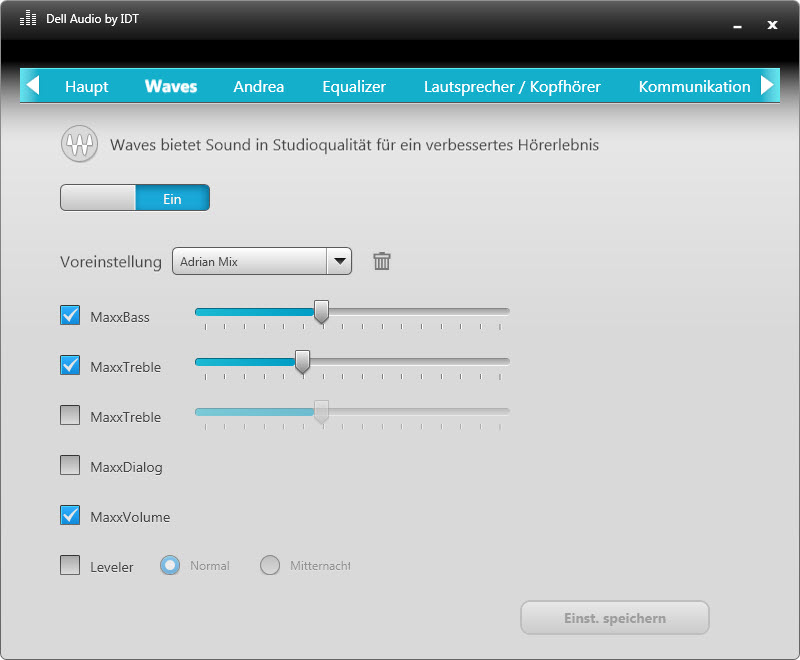Click the Adrian Mix preset field
The width and height of the screenshot is (800, 660).
249,261
